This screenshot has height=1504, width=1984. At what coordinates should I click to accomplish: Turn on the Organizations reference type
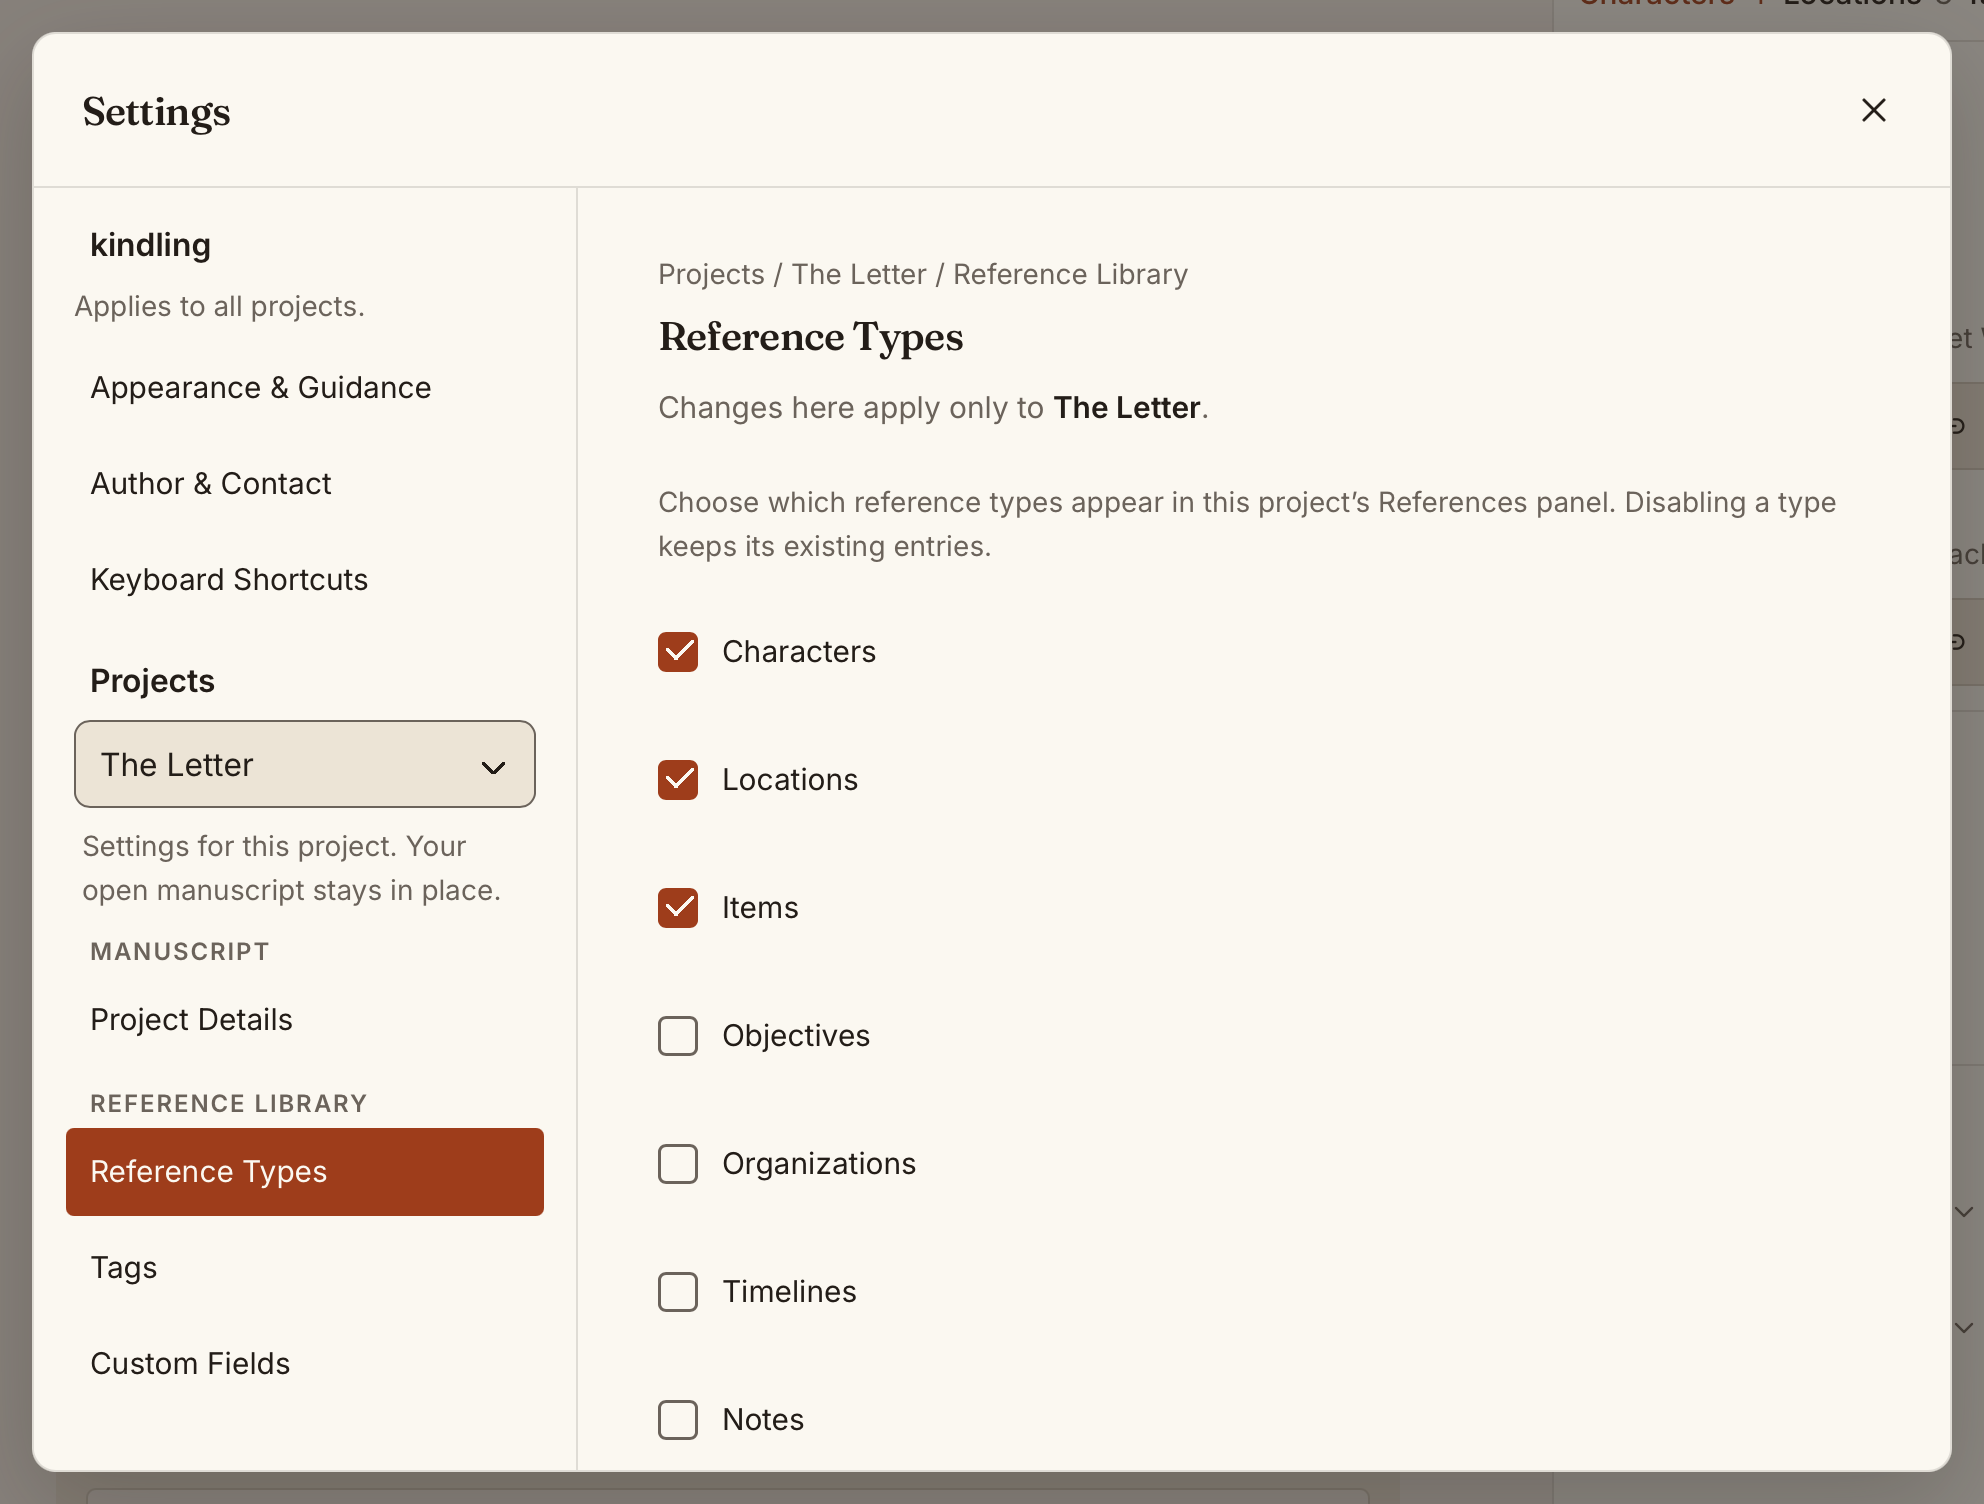[678, 1164]
